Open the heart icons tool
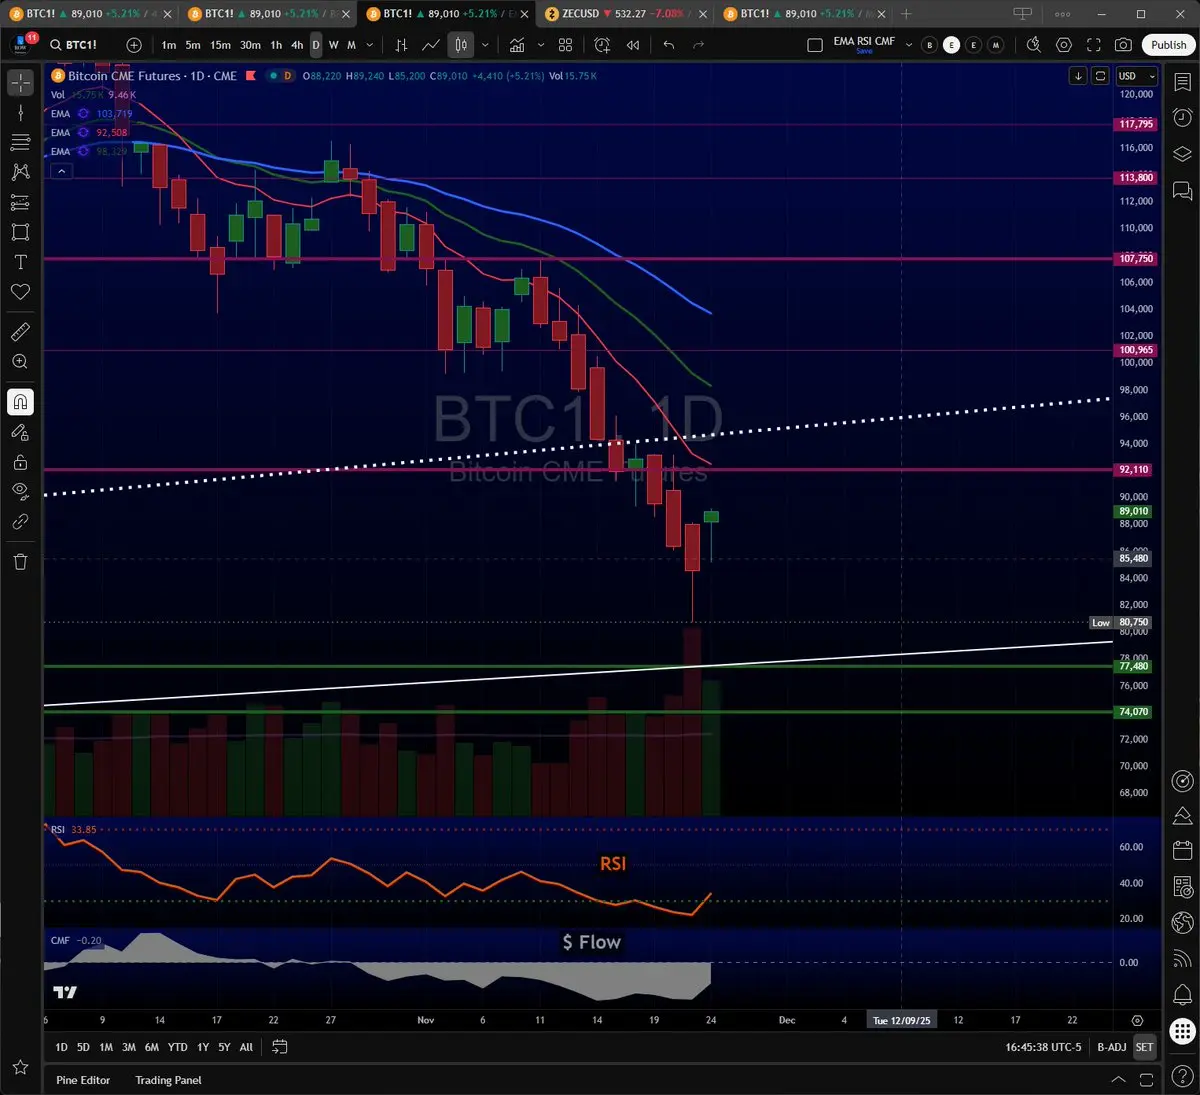The width and height of the screenshot is (1200, 1095). pos(20,292)
